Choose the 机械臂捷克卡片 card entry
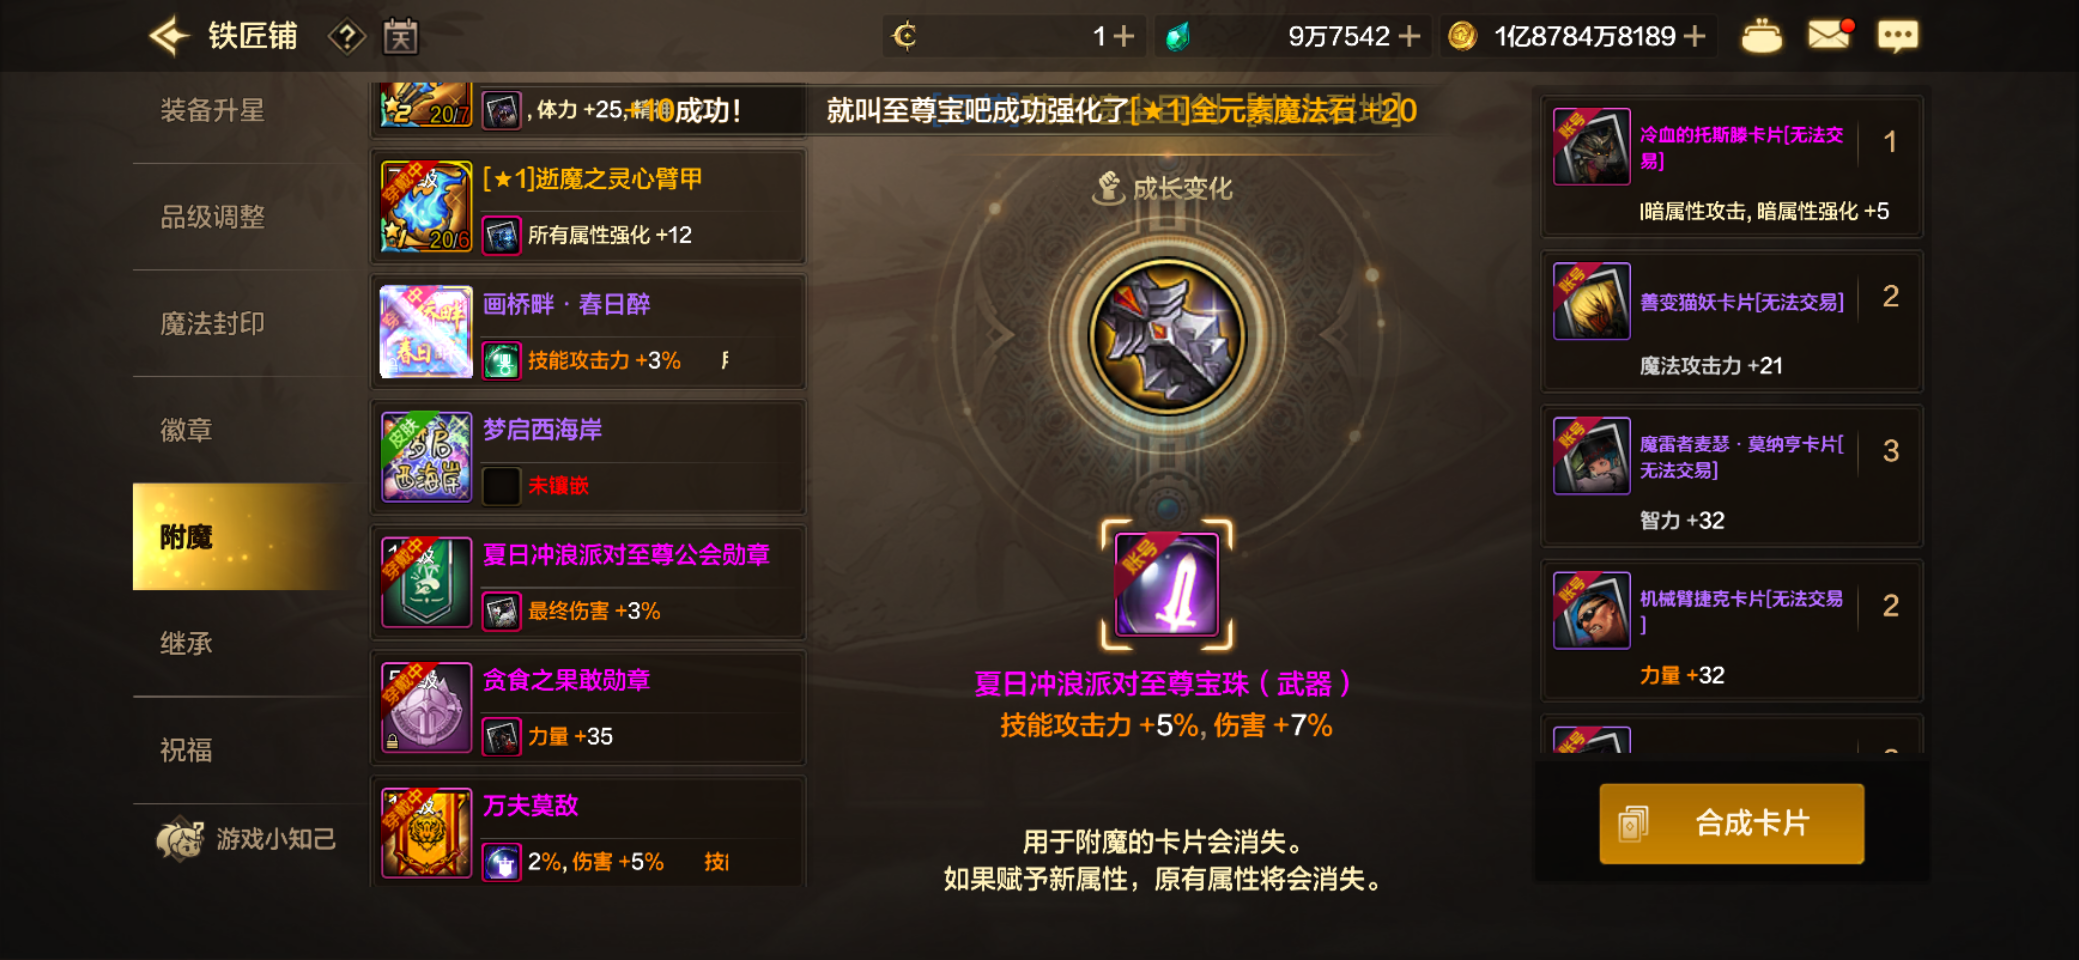The width and height of the screenshot is (2079, 960). click(1732, 631)
